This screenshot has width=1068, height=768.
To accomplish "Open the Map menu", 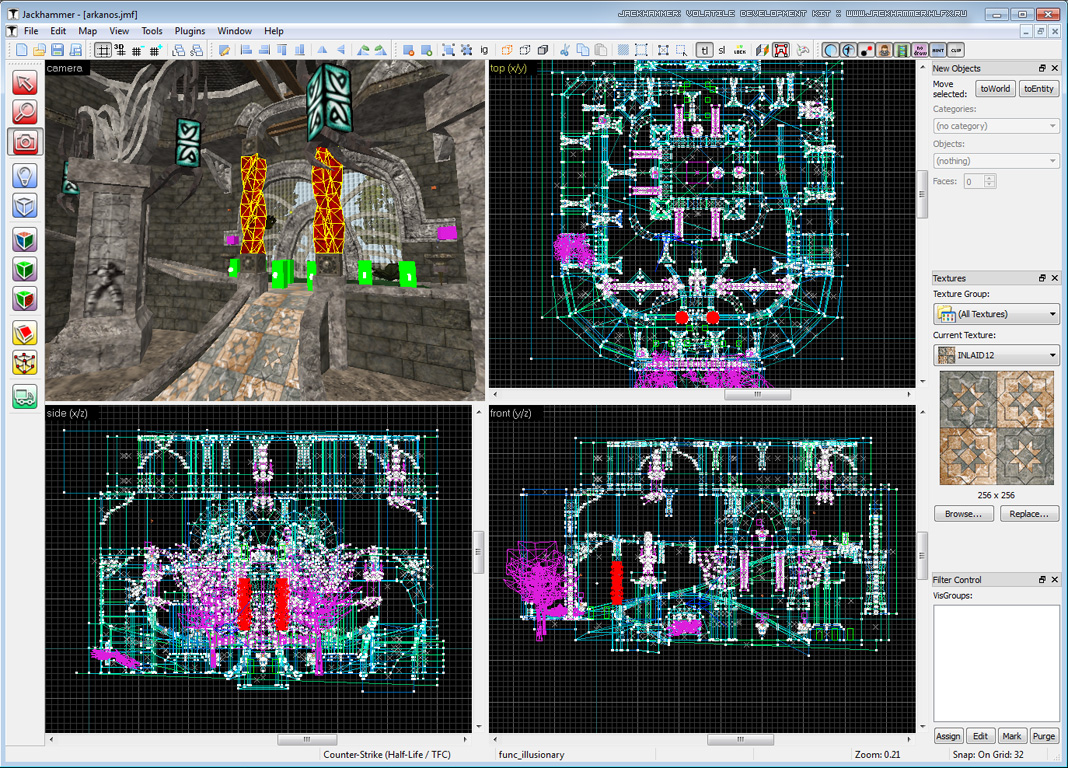I will click(x=87, y=31).
